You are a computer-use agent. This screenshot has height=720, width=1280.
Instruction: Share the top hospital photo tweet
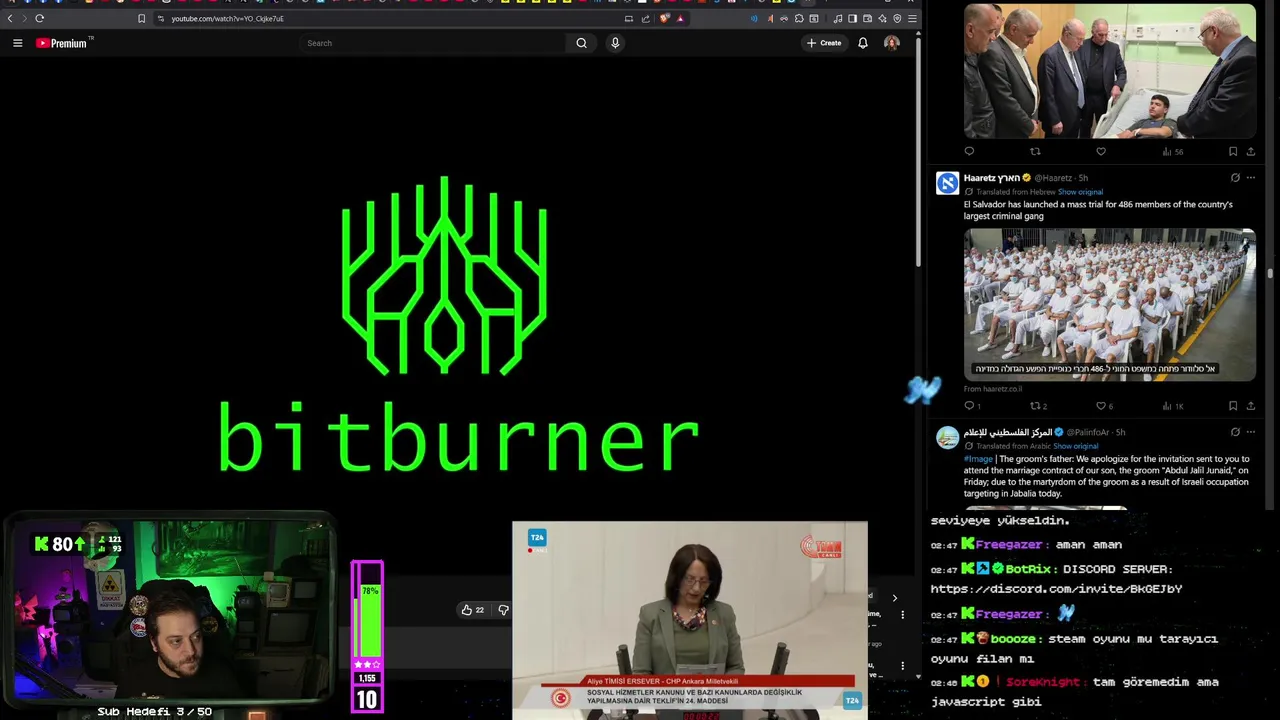pos(1250,152)
